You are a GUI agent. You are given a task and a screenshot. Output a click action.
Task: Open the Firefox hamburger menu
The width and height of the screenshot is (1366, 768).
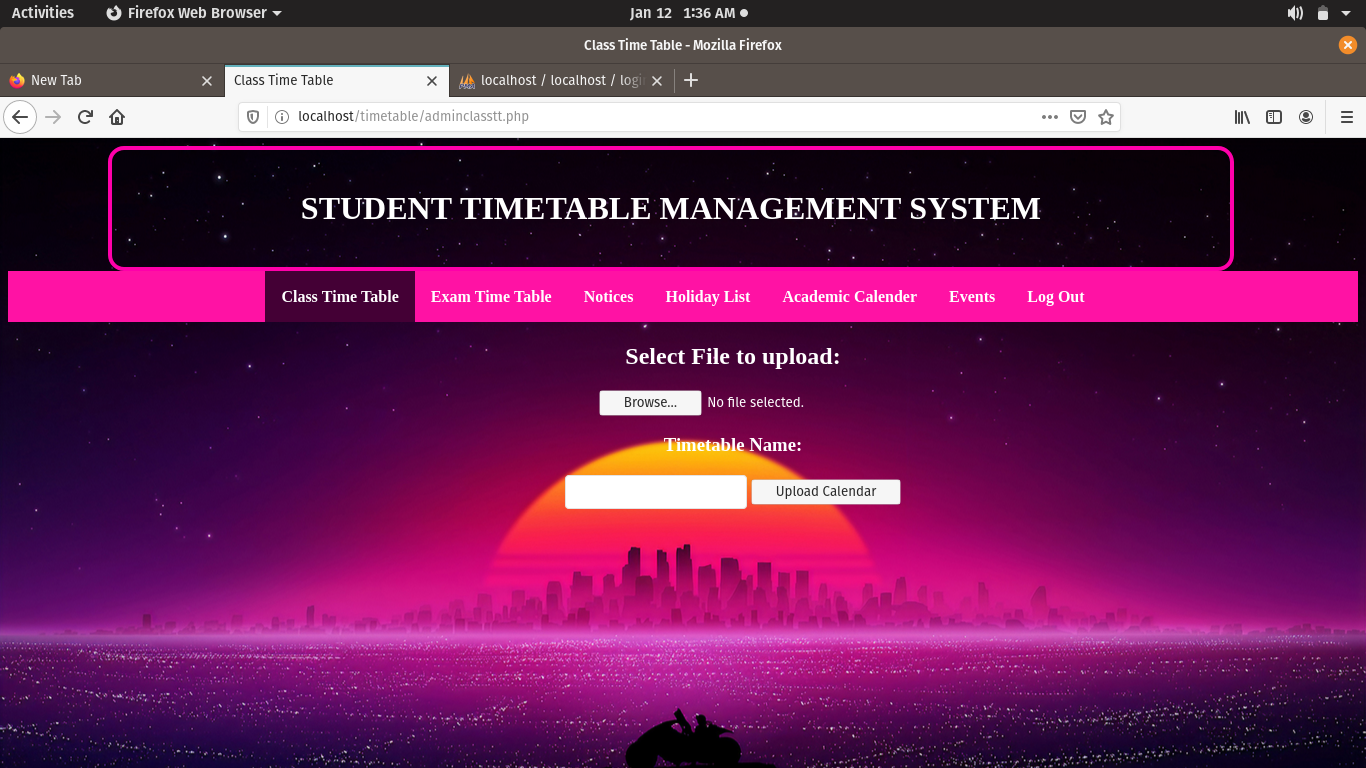click(x=1347, y=117)
